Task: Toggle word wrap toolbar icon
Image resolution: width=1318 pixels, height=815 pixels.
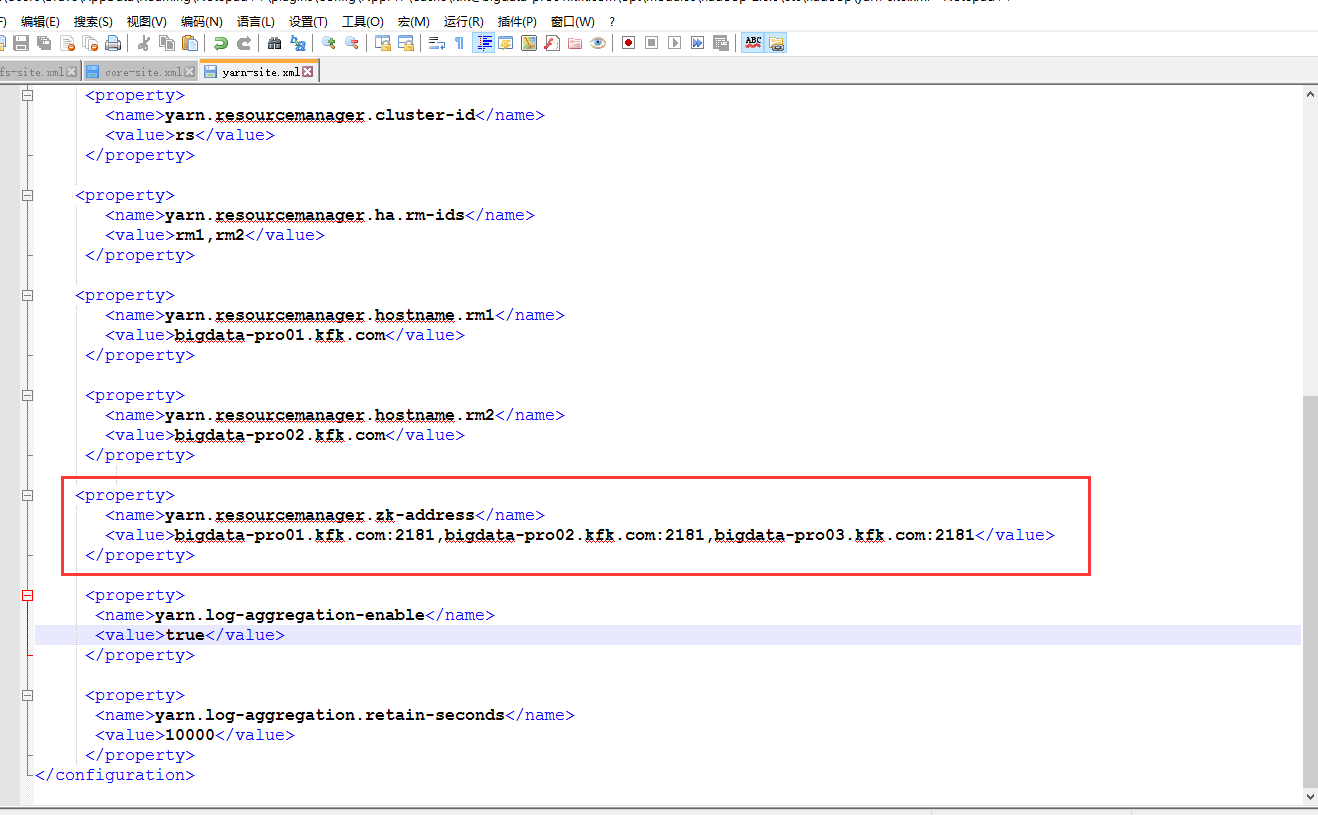Action: click(436, 43)
